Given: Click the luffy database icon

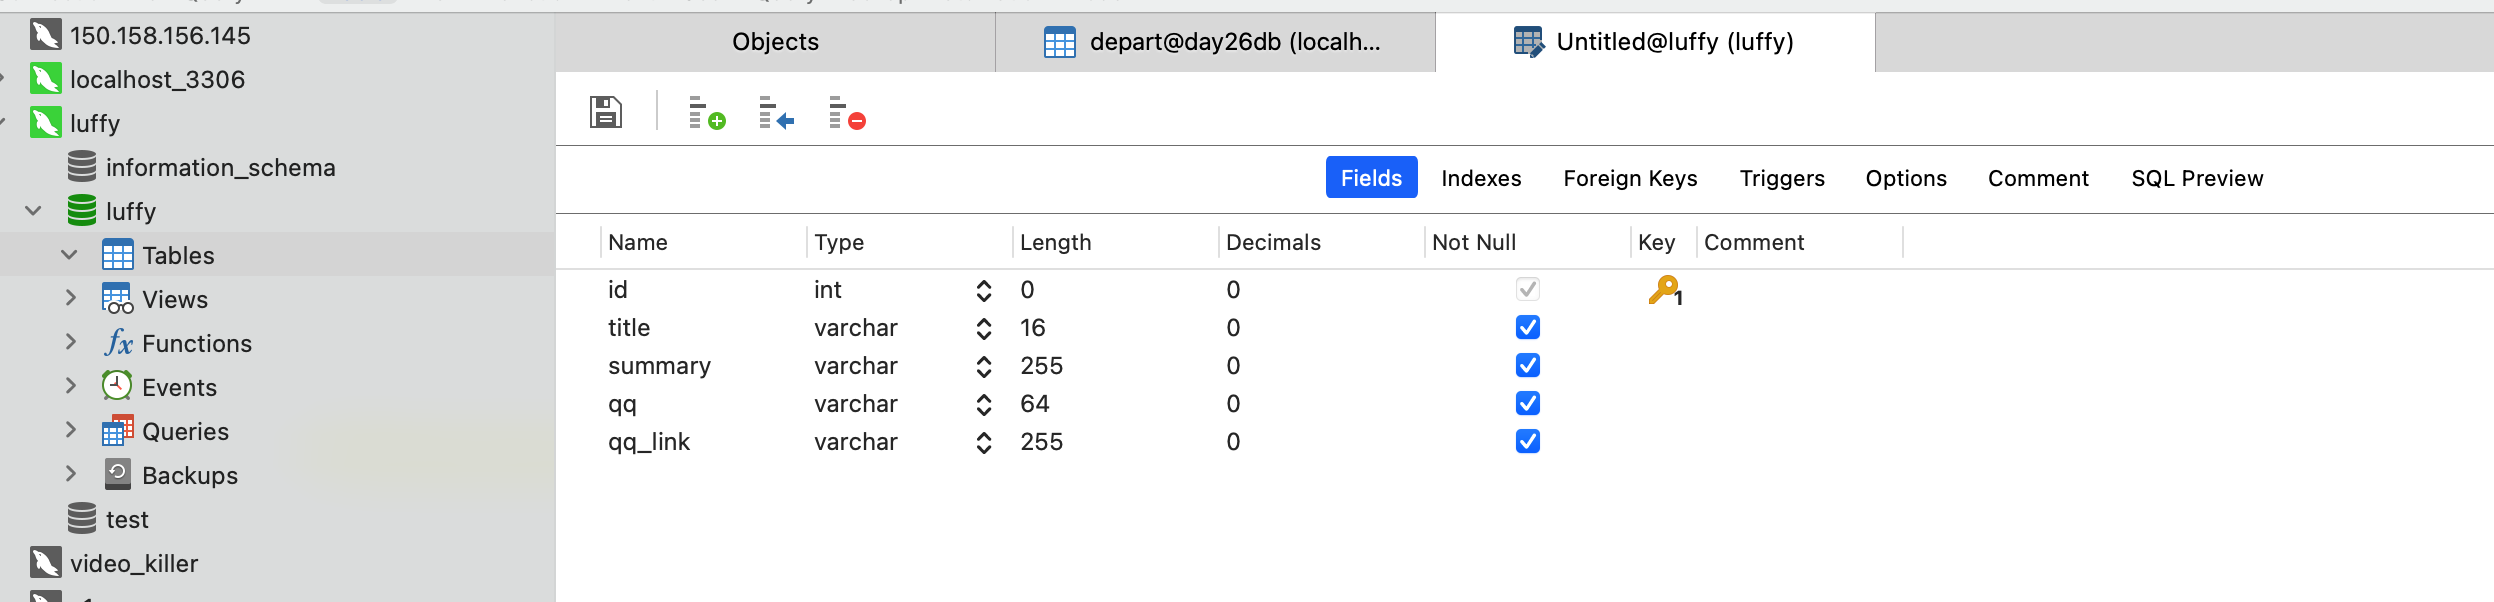Looking at the screenshot, I should pos(82,211).
